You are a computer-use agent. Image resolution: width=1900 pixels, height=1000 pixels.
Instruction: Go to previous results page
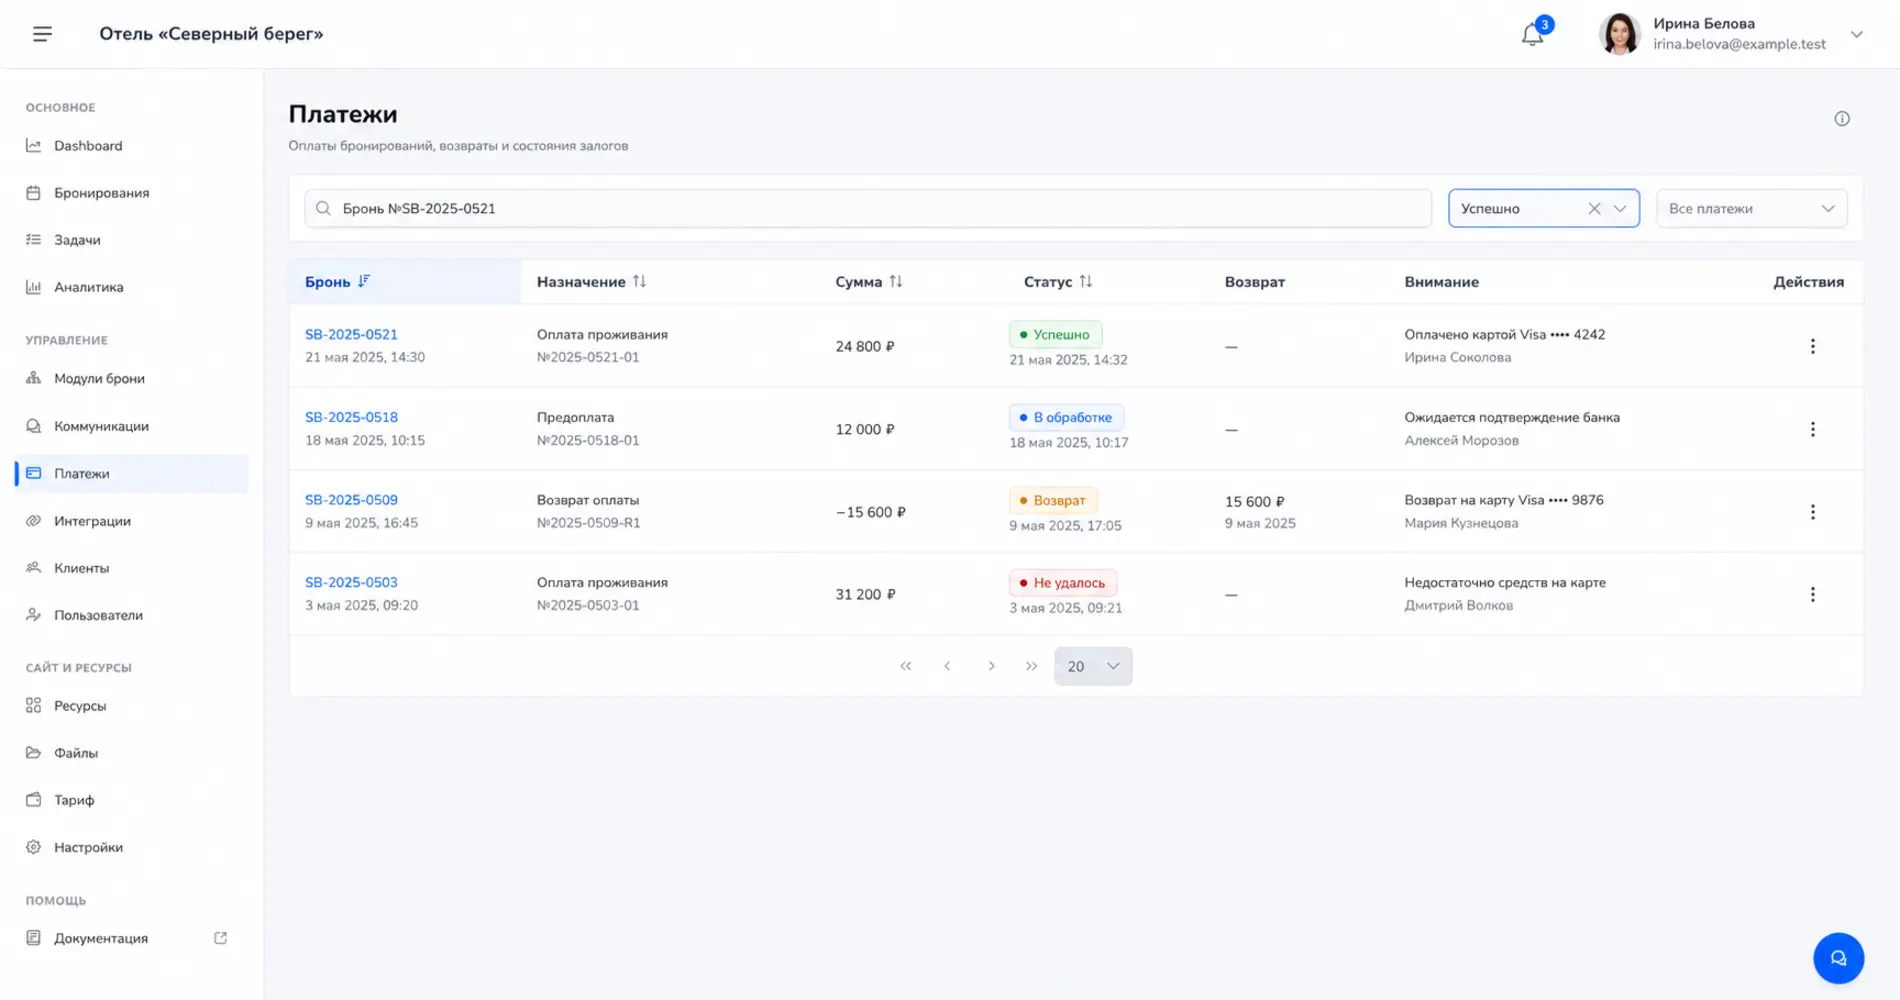point(947,666)
